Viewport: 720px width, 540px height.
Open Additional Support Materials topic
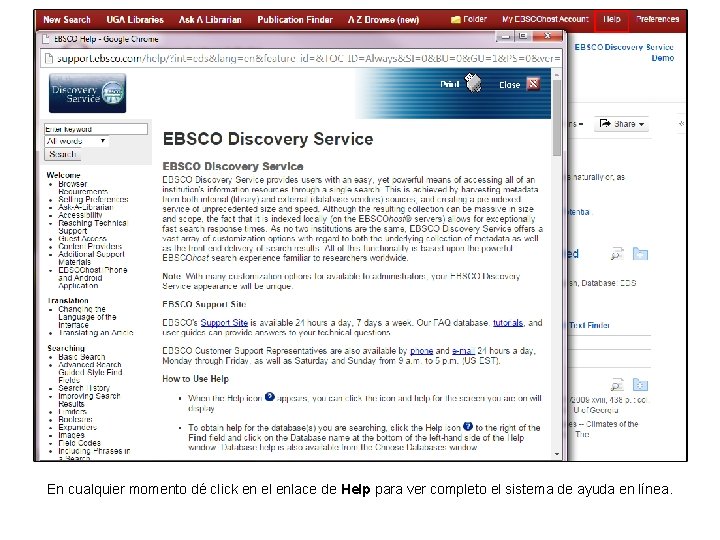(91, 258)
